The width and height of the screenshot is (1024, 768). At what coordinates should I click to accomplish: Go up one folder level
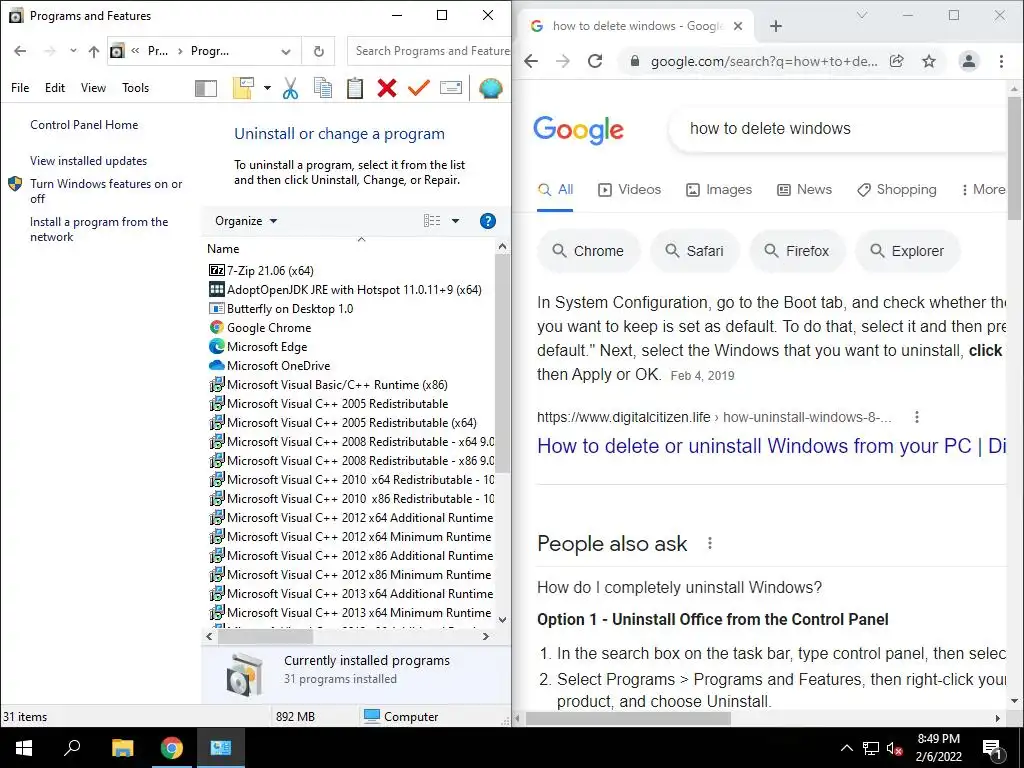tap(94, 51)
